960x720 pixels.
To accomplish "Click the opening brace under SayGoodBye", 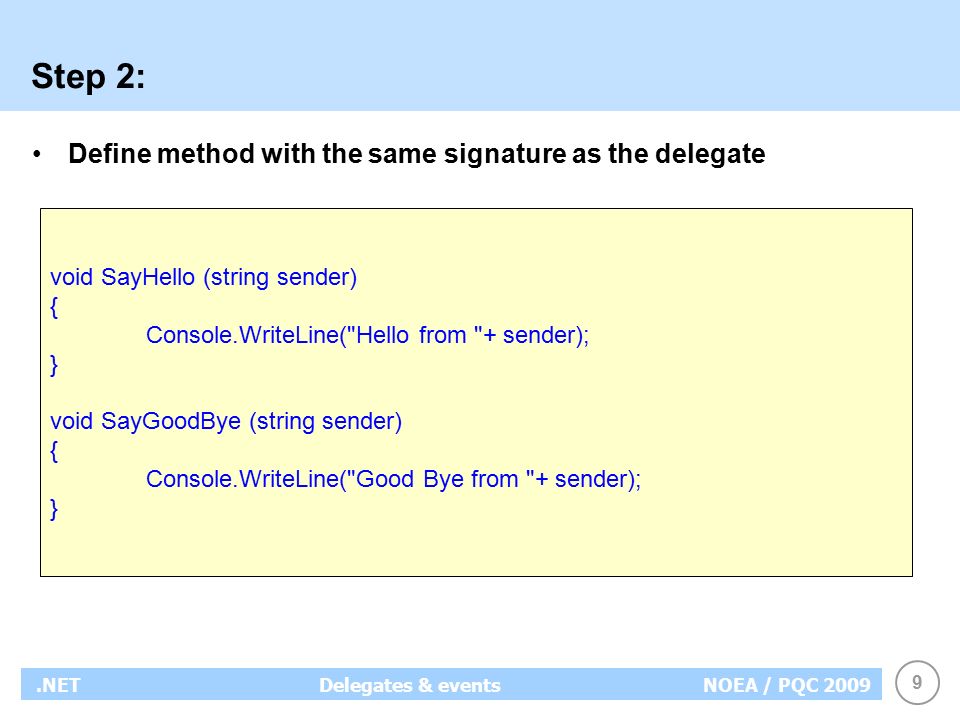I will (x=54, y=451).
